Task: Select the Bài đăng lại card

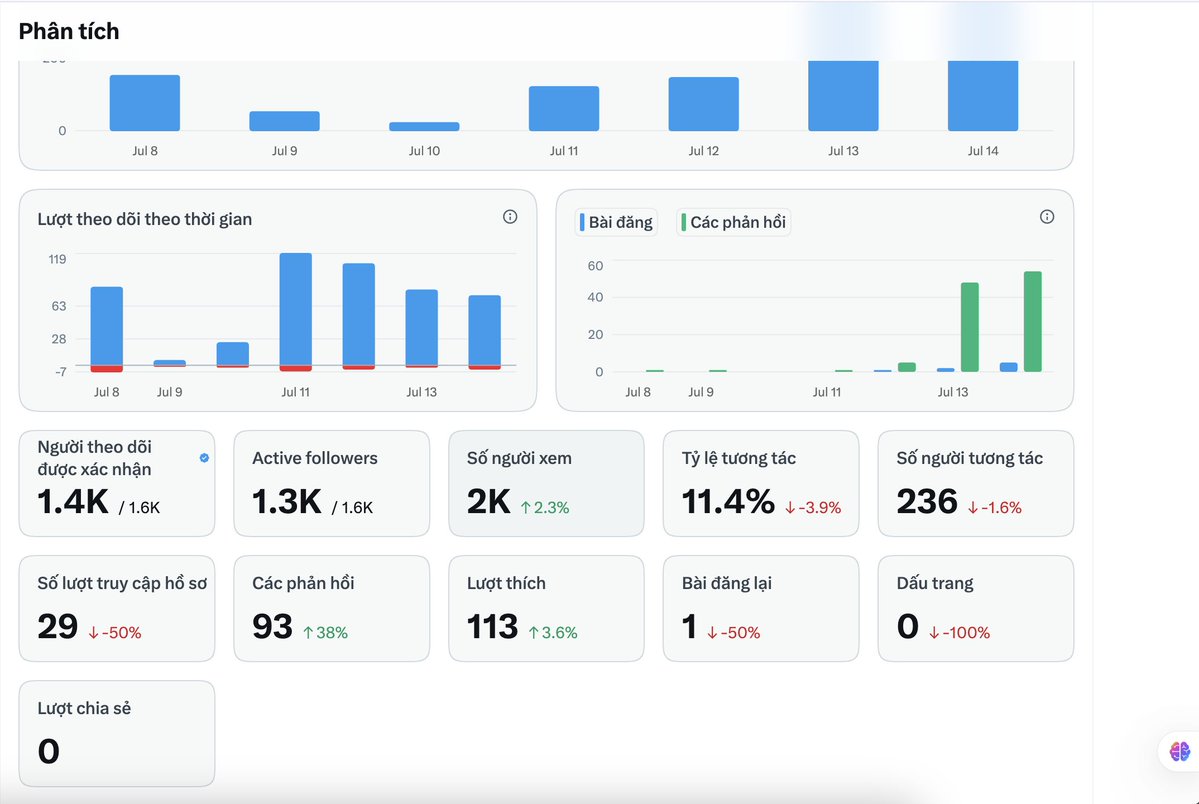Action: (x=761, y=608)
